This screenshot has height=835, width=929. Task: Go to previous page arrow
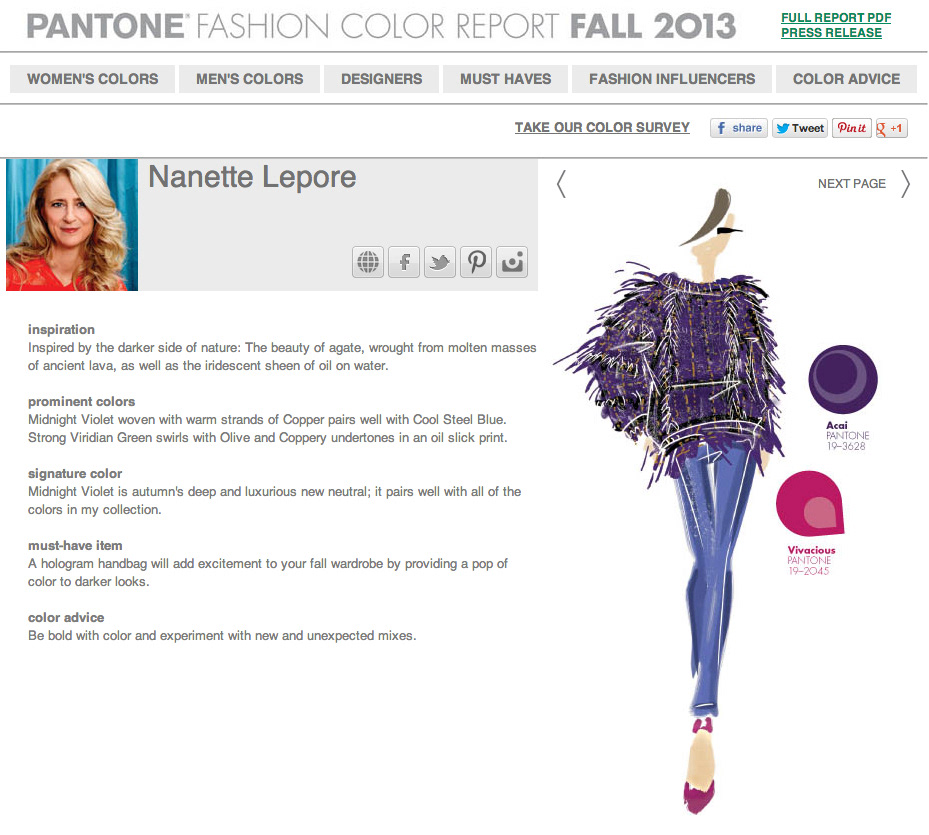(x=561, y=184)
